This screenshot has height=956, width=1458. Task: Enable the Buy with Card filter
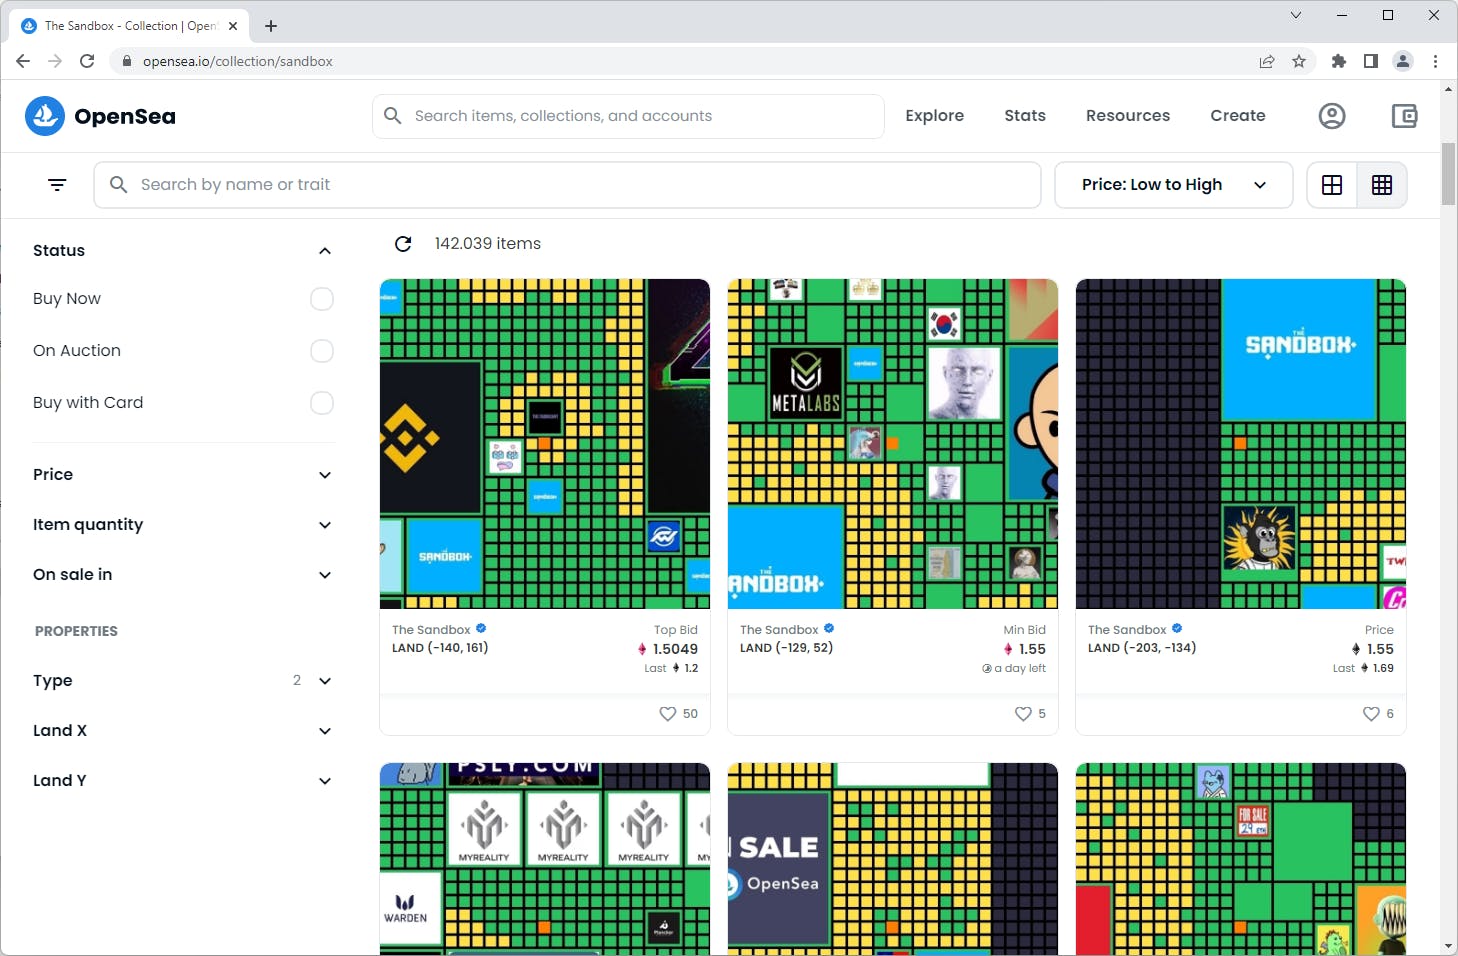(322, 403)
